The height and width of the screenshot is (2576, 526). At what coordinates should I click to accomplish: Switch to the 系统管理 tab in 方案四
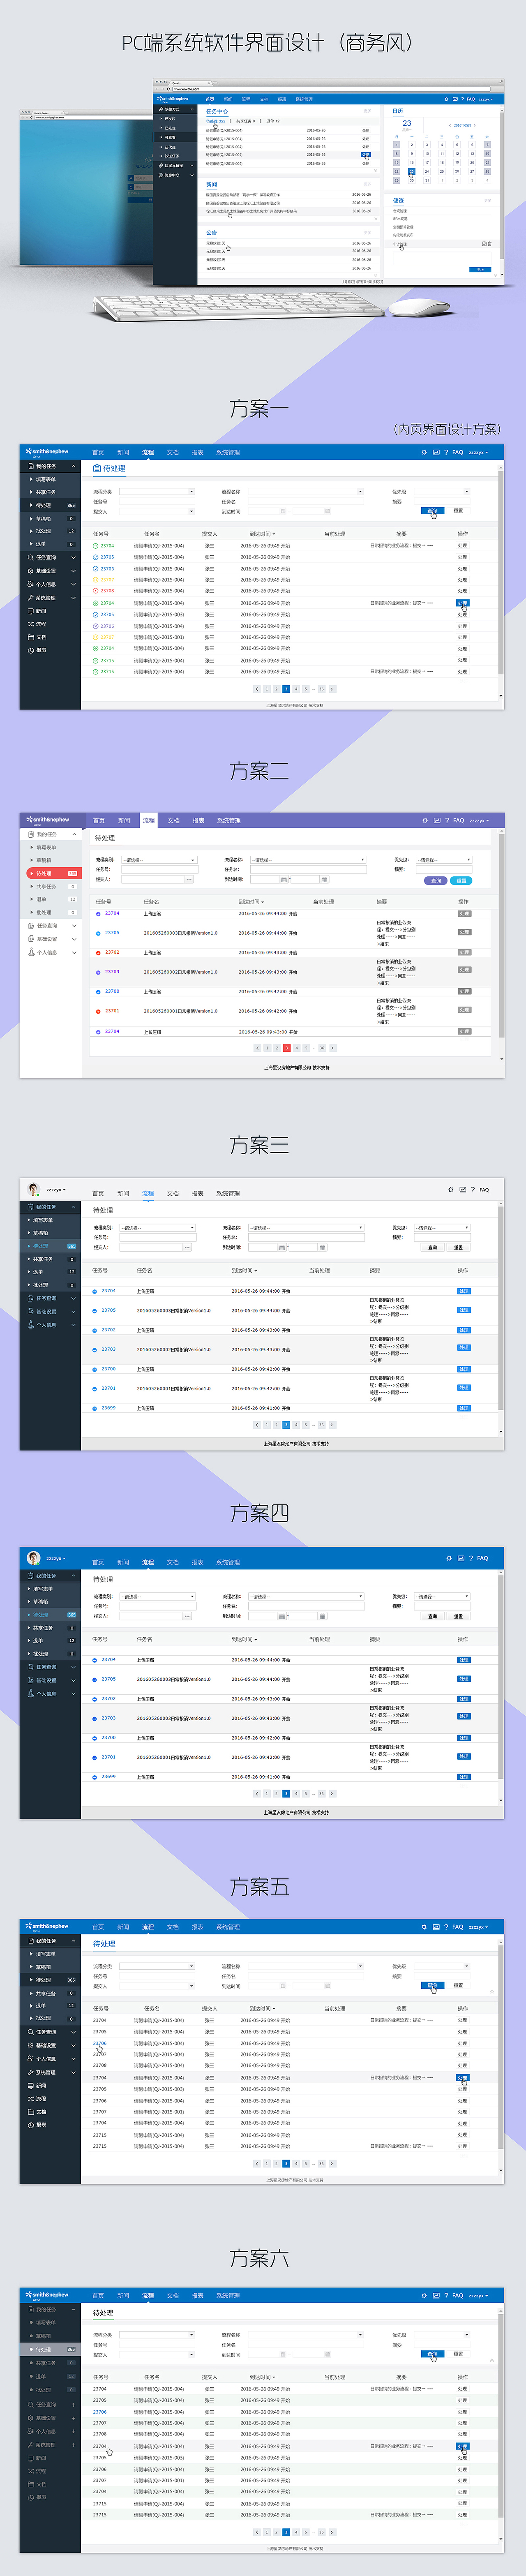click(x=228, y=1562)
